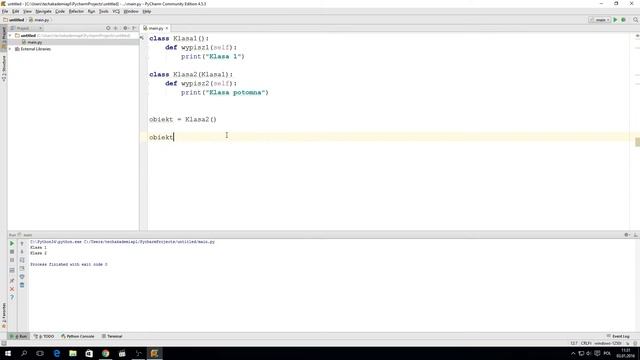Image resolution: width=640 pixels, height=360 pixels.
Task: Click 'class Klasa2(Klasa1):' code line
Action: 191,75
